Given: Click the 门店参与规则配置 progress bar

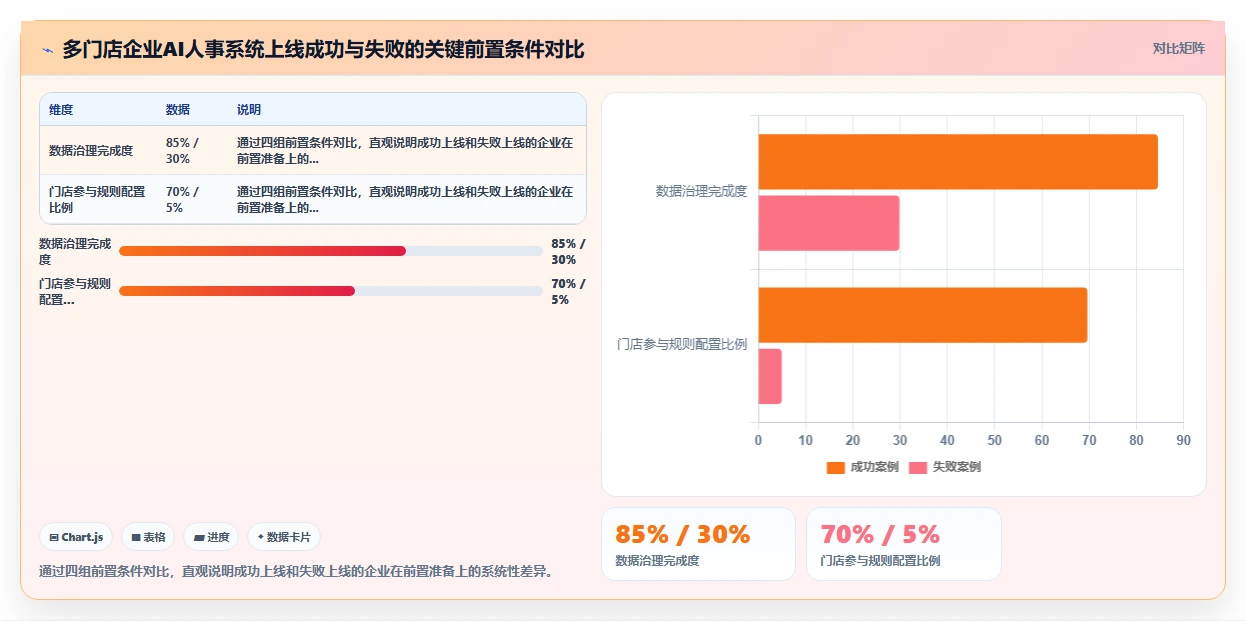Looking at the screenshot, I should click(330, 291).
